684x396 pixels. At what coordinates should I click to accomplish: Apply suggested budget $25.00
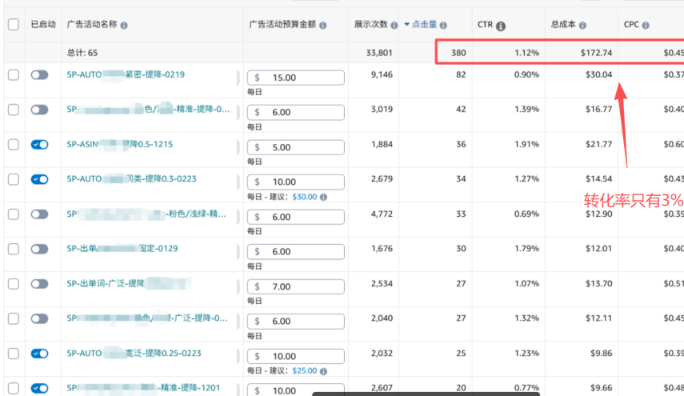(304, 371)
